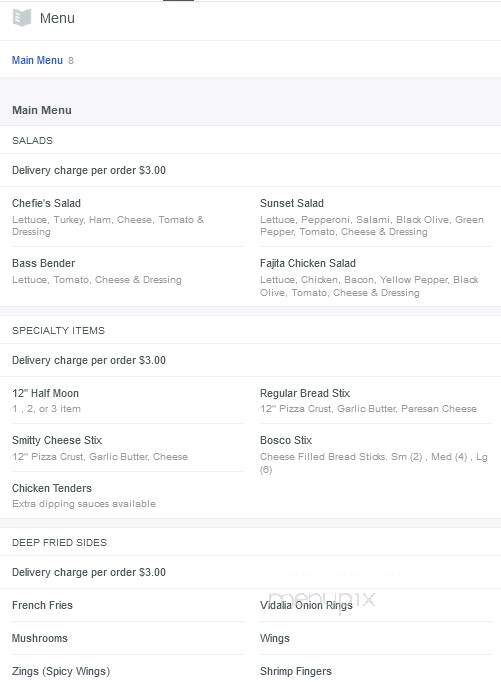Open the Regular Bread Stix item
501x682 pixels.
[305, 393]
